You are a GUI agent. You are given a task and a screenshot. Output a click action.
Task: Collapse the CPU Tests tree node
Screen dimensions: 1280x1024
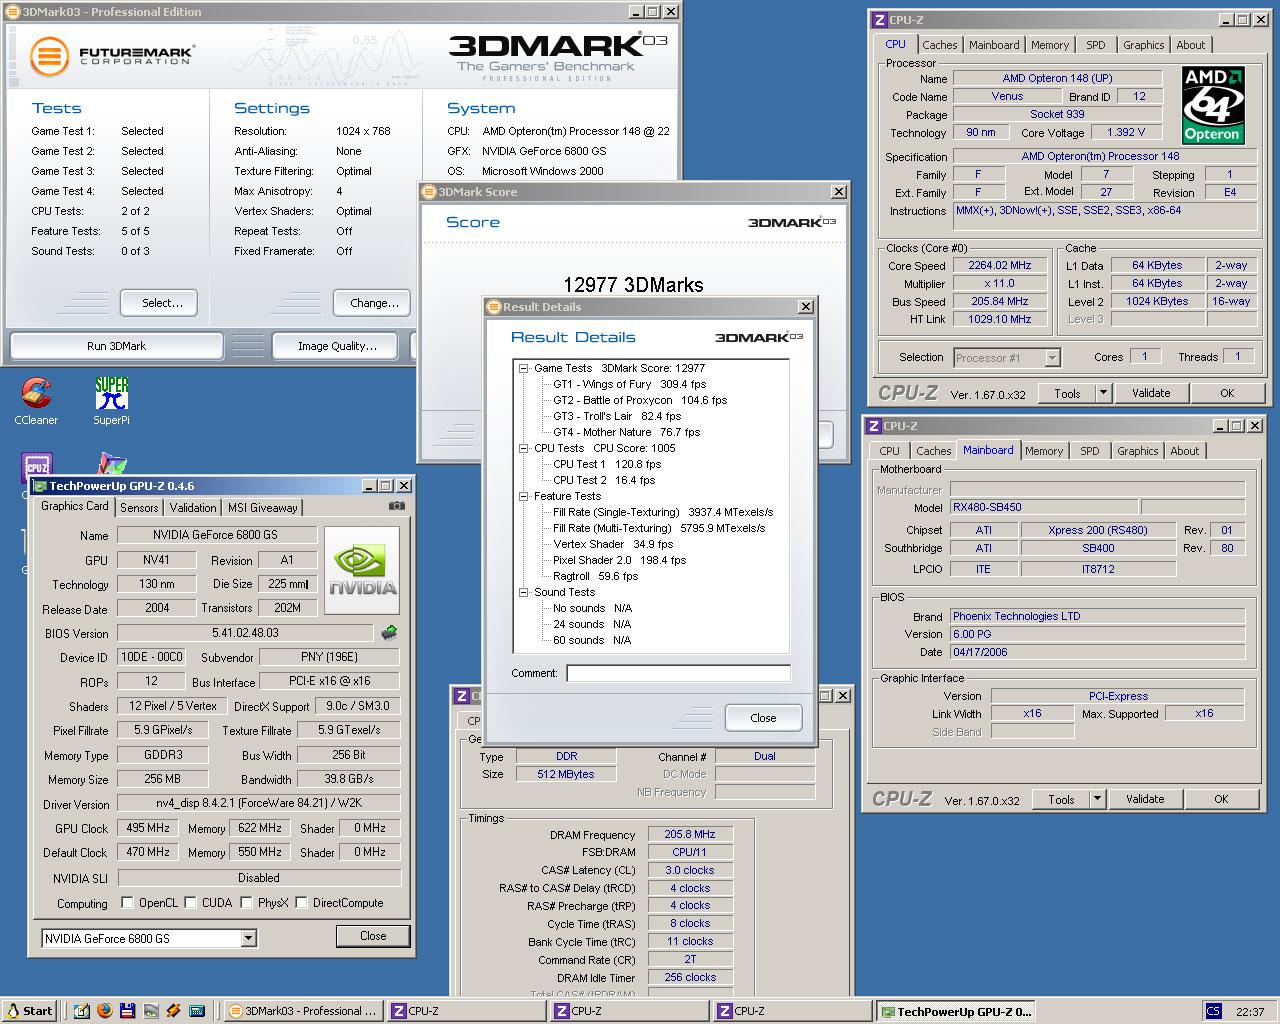523,448
